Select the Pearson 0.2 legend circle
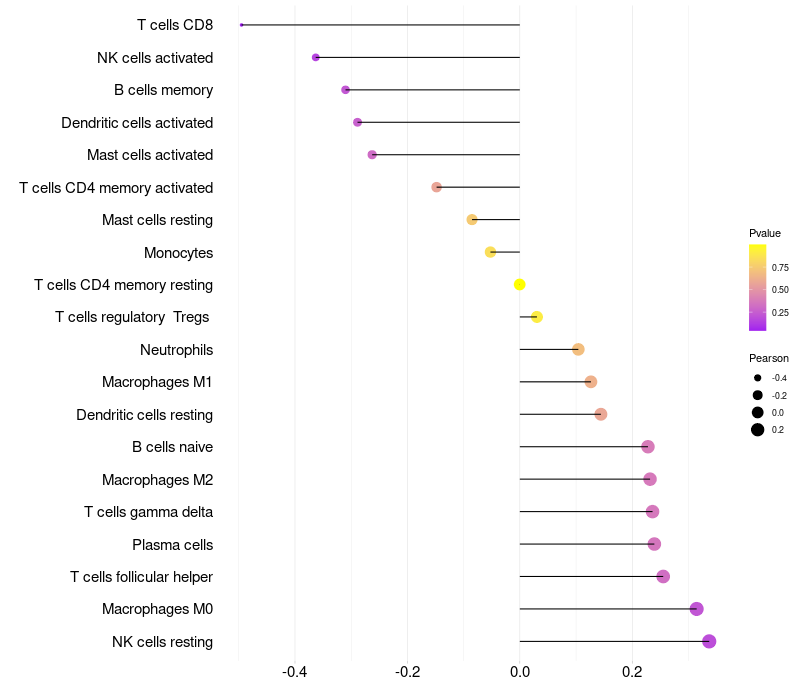This screenshot has height=700, width=800. 758,430
